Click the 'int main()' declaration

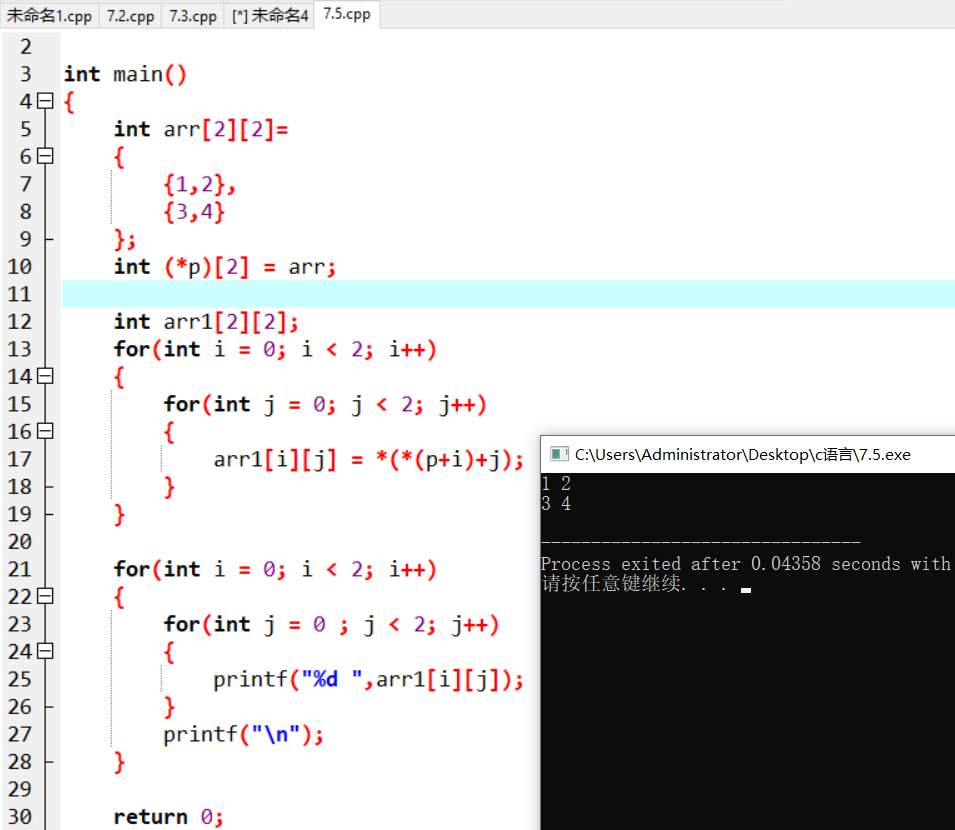click(125, 74)
